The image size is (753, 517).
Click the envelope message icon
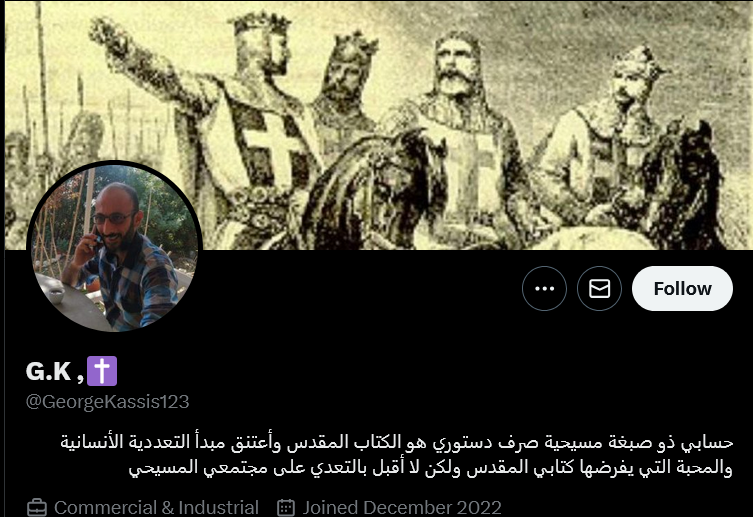click(599, 289)
